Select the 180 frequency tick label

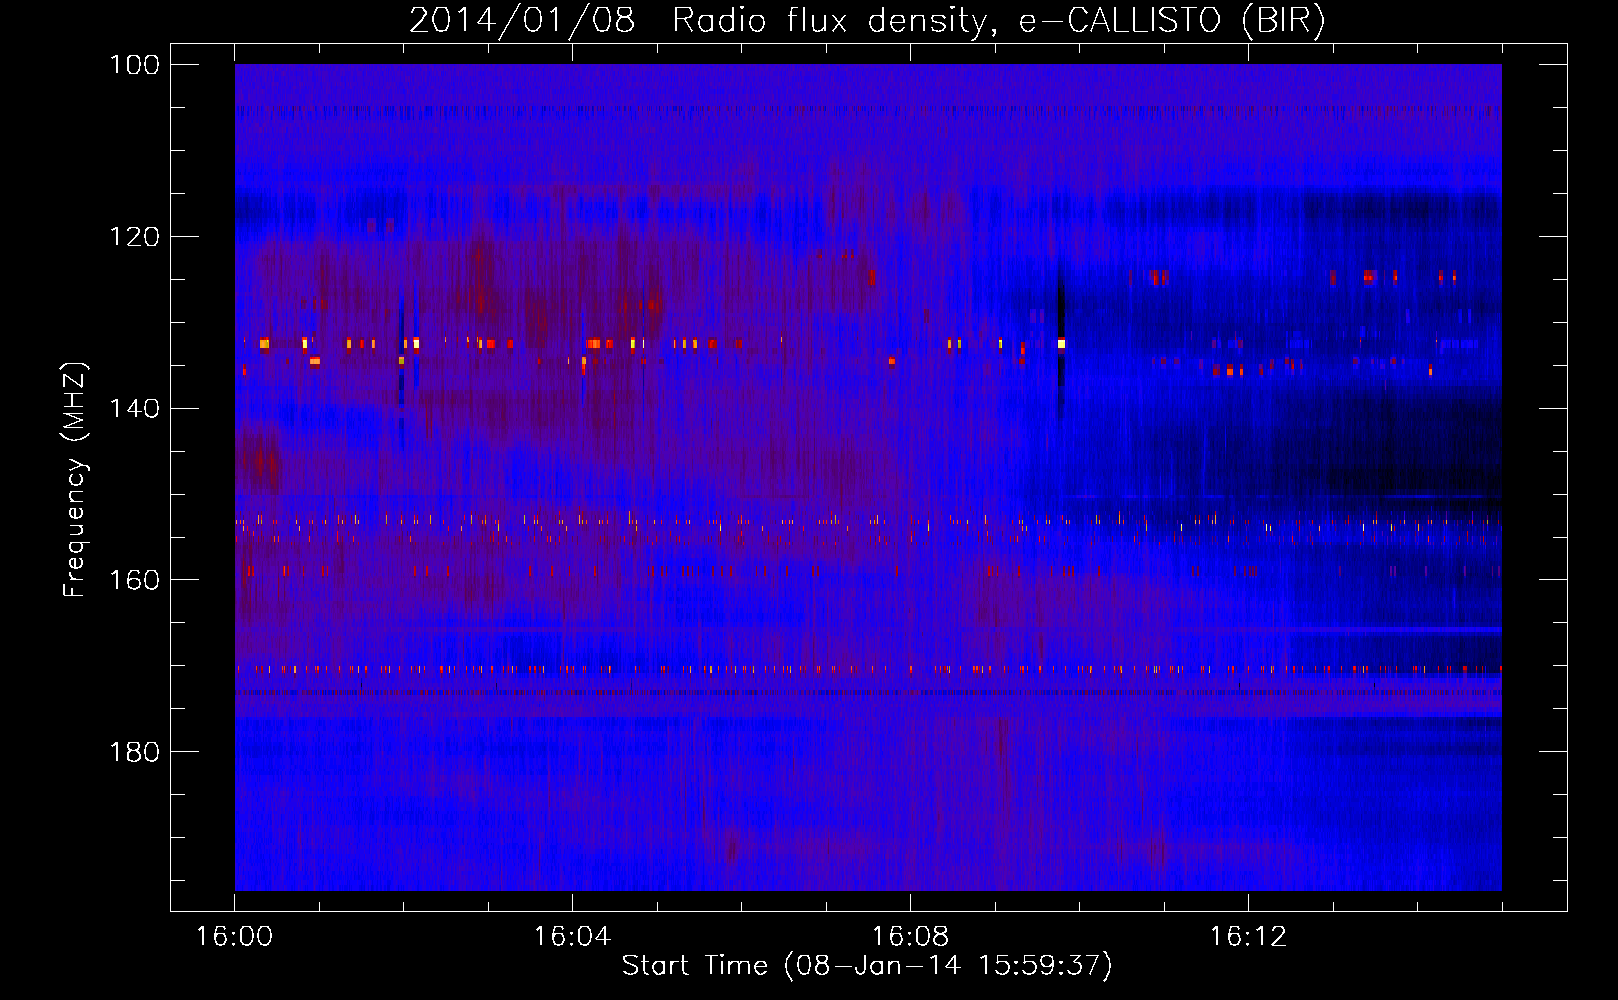135,752
